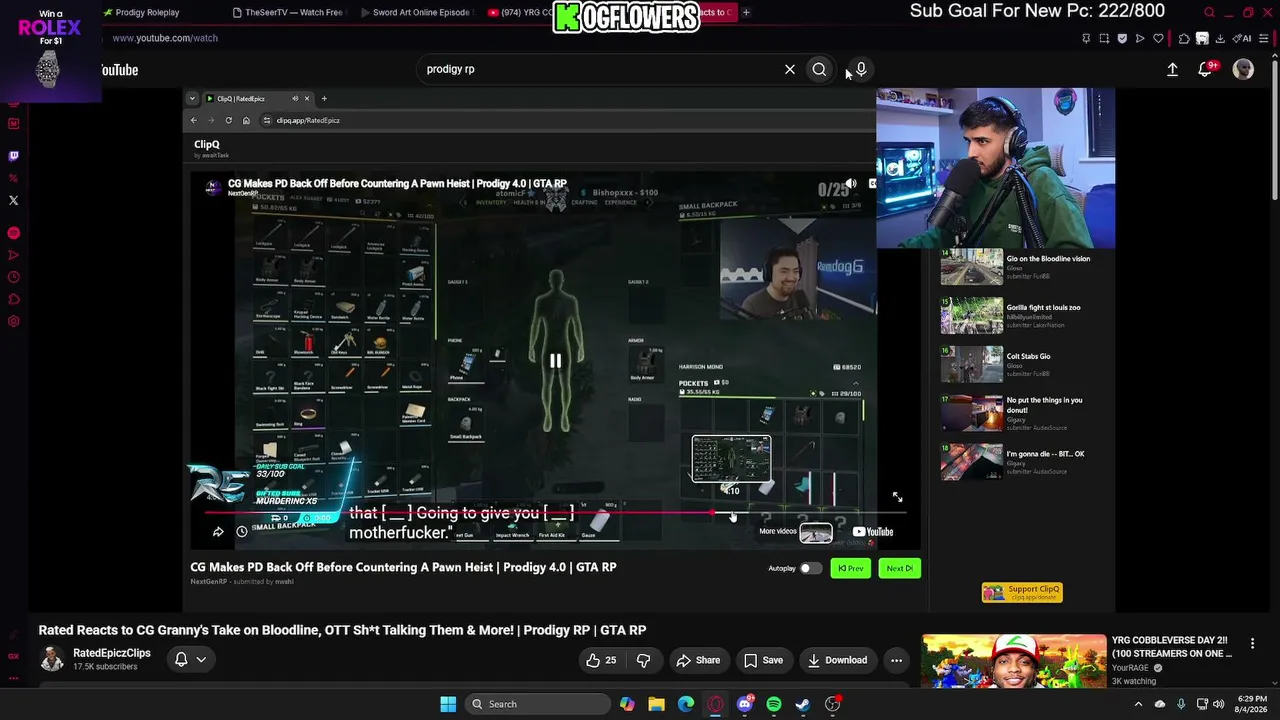Toggle the ClipQ Autoplay switch
This screenshot has width=1280, height=720.
coord(810,568)
